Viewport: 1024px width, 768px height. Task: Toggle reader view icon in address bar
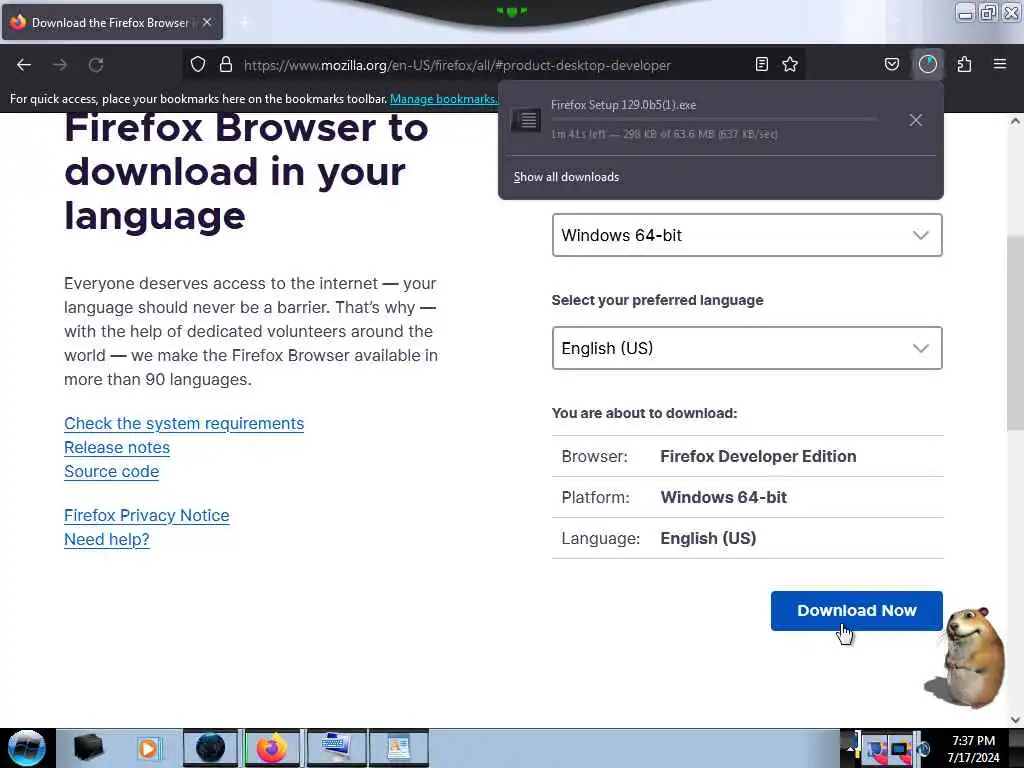coord(761,65)
